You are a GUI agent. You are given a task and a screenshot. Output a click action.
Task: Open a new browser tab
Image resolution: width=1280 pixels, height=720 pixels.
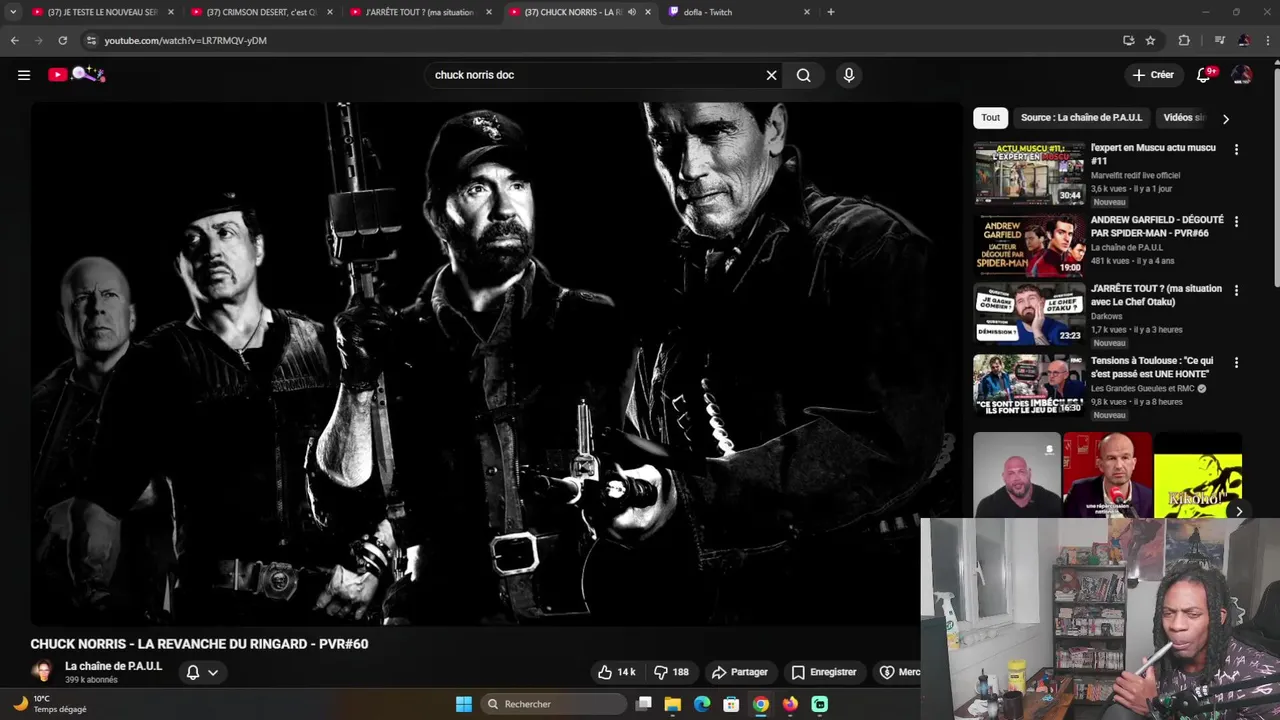coord(831,12)
